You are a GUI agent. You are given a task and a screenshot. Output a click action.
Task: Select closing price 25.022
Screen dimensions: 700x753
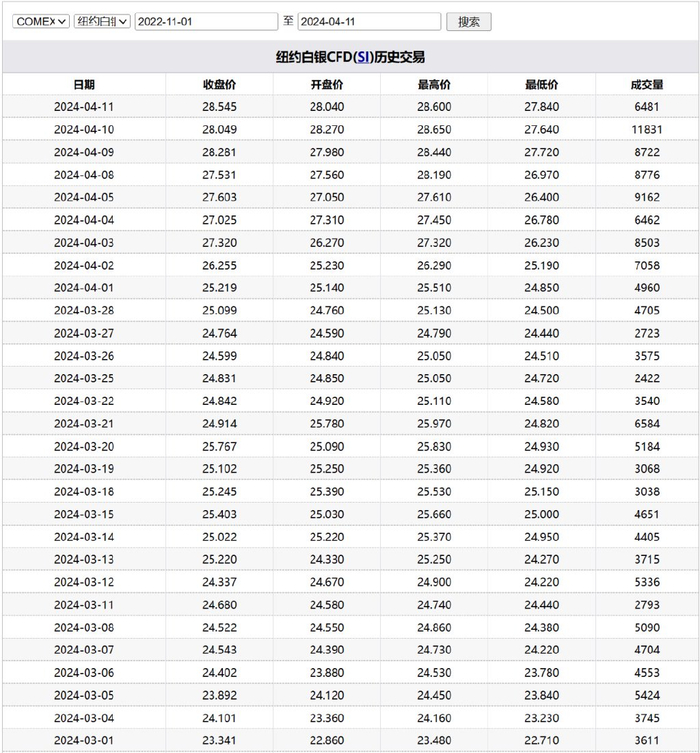[219, 537]
